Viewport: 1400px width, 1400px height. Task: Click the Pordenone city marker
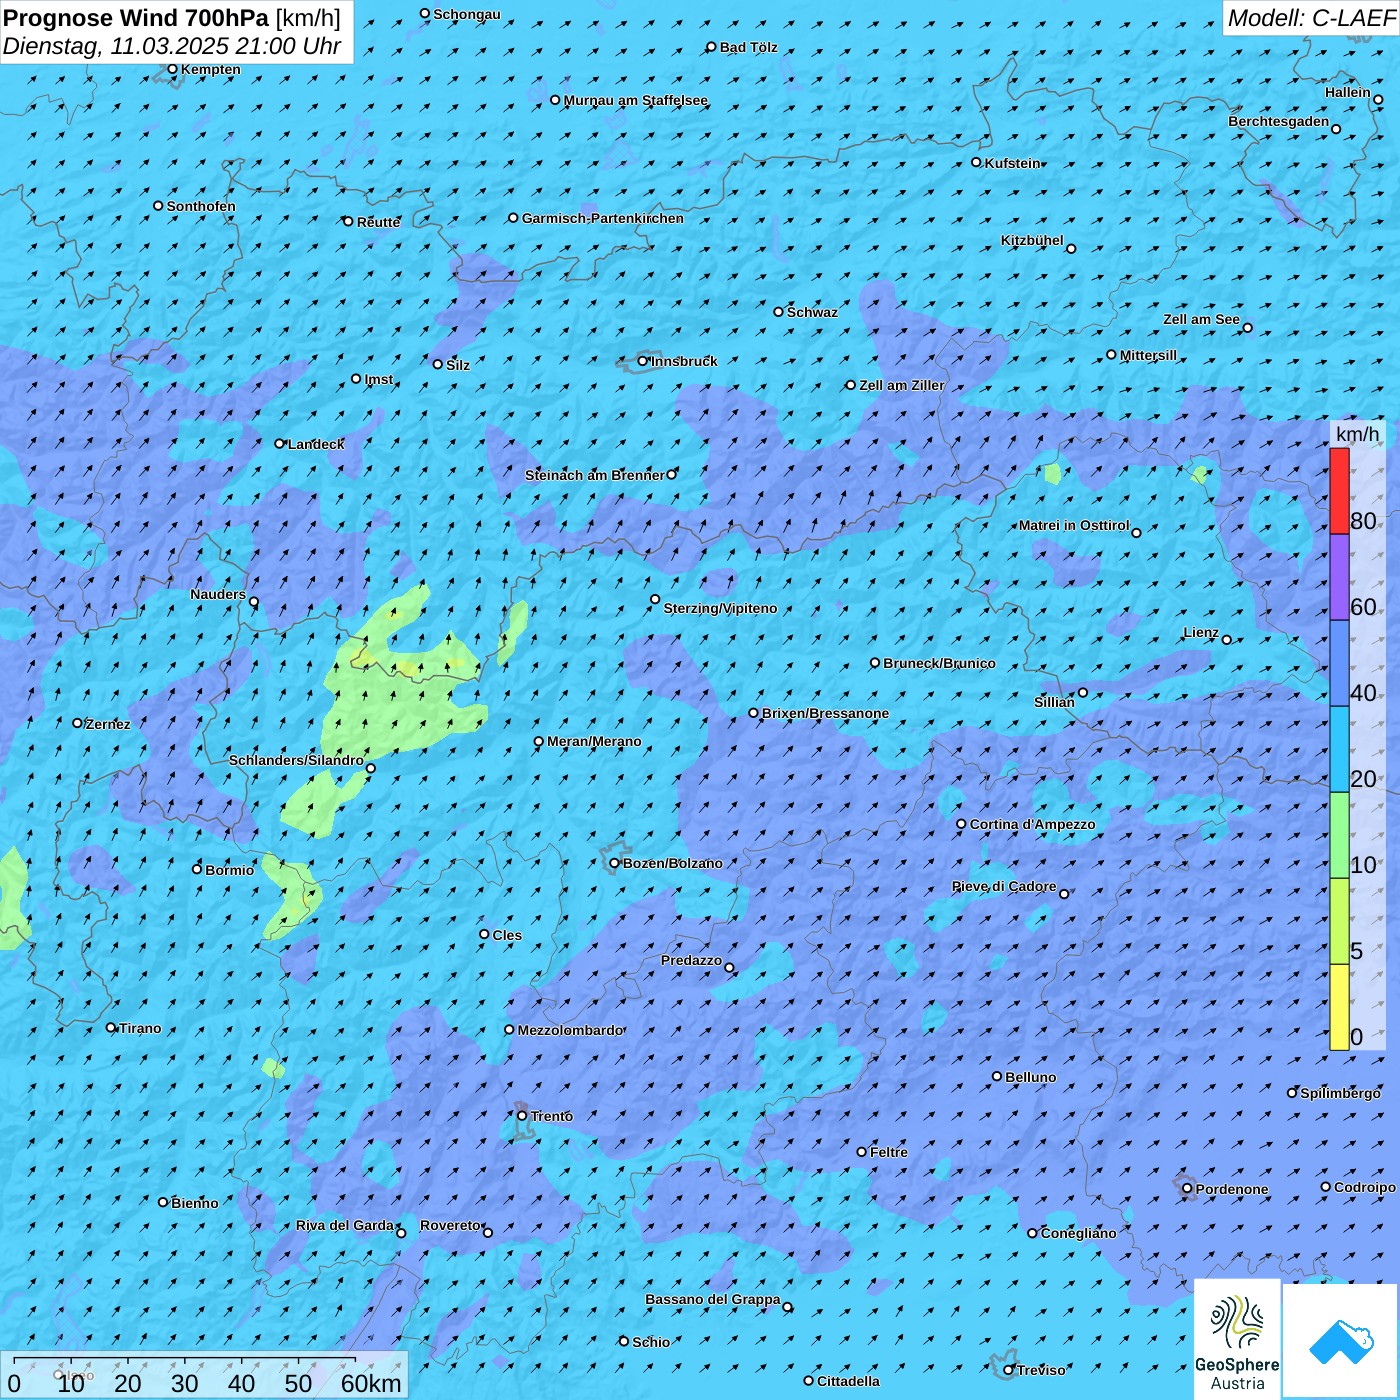(1188, 1189)
